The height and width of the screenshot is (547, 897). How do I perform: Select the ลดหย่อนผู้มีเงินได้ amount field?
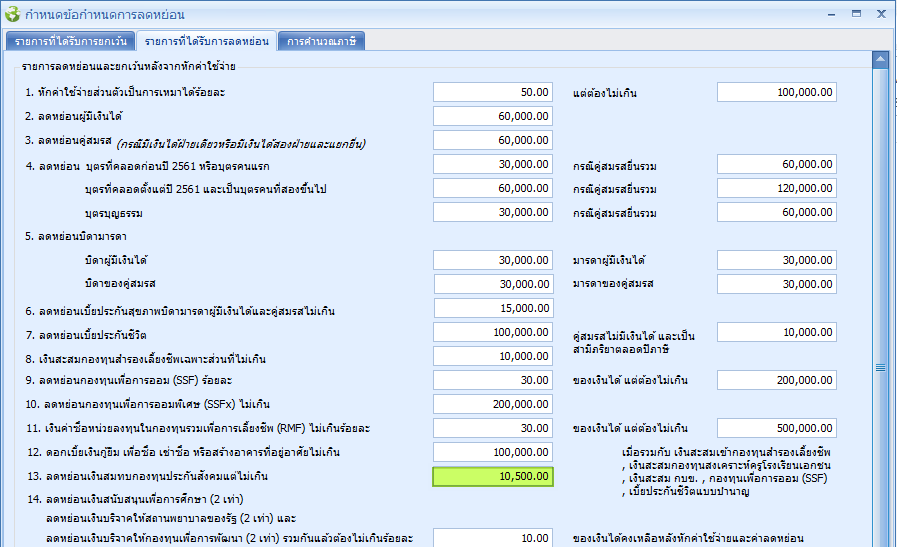pyautogui.click(x=493, y=116)
